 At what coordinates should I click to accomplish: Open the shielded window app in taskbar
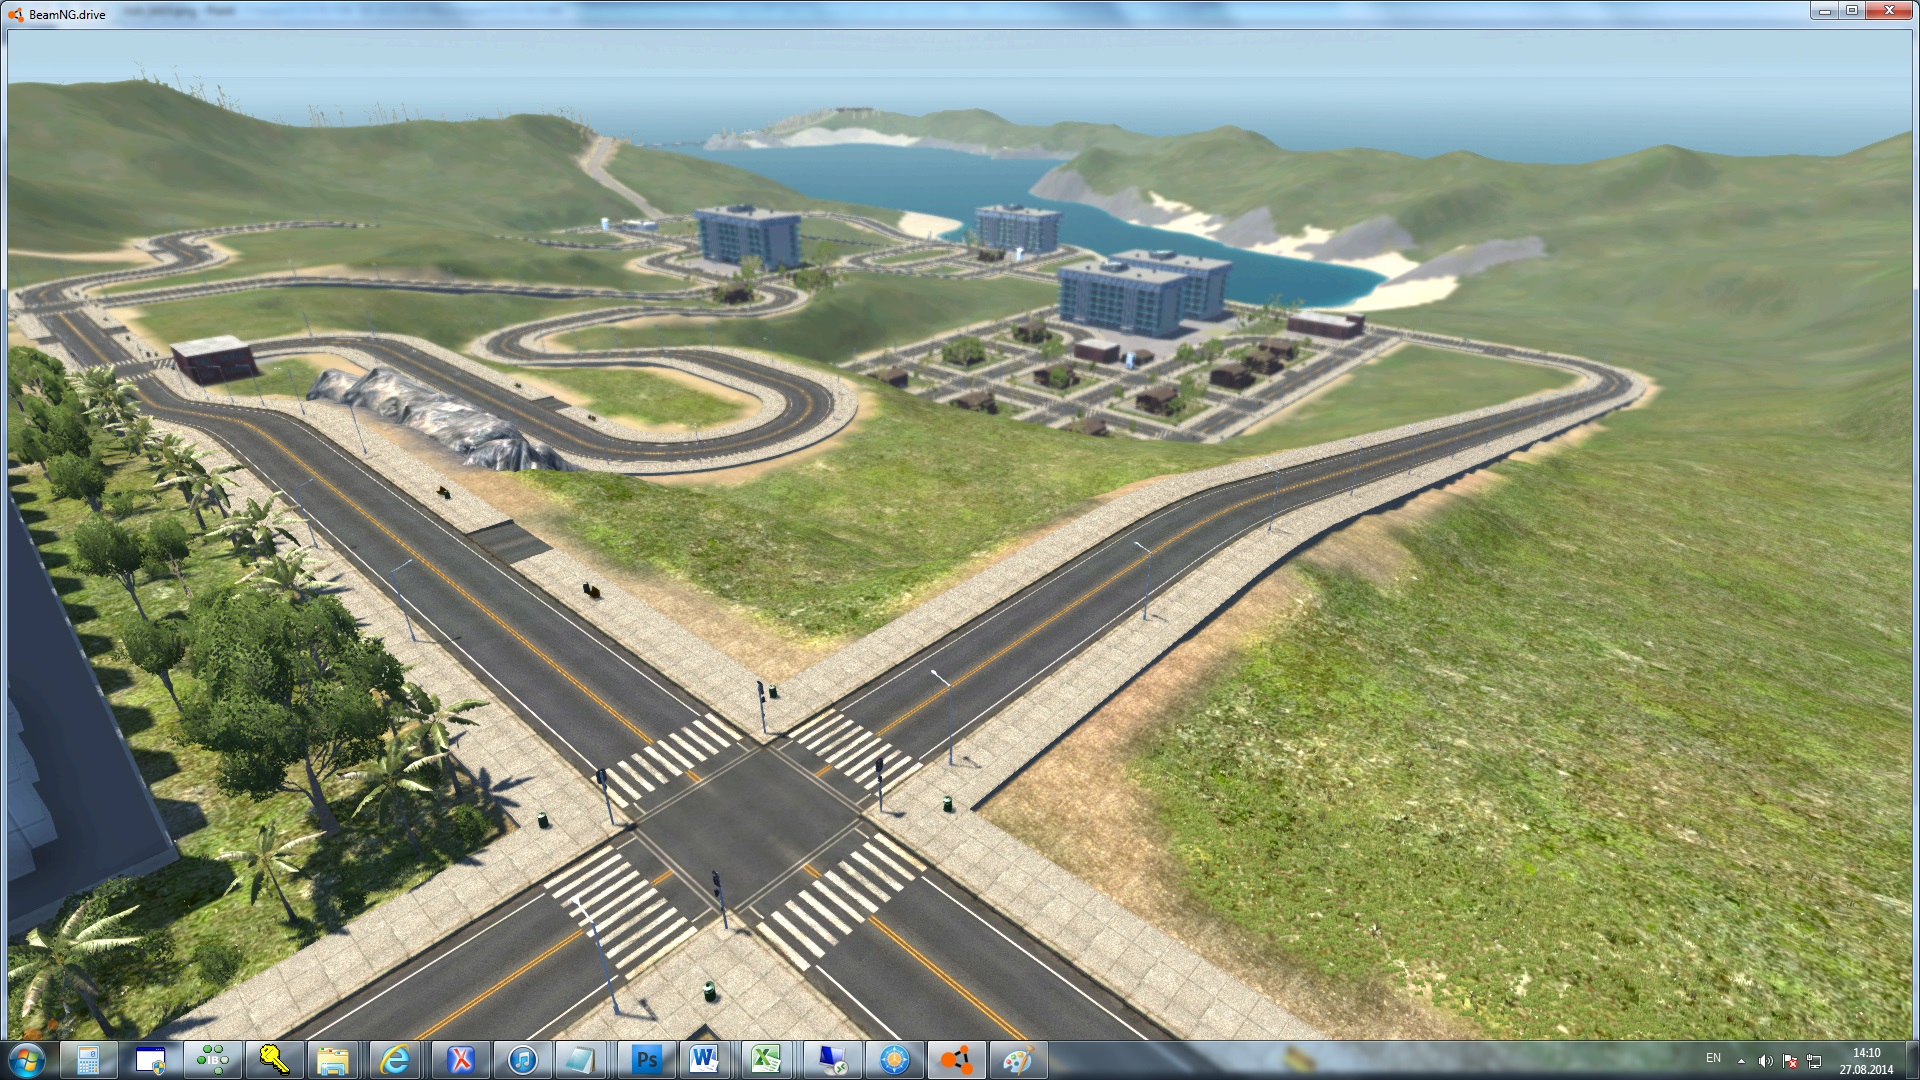pos(151,1060)
